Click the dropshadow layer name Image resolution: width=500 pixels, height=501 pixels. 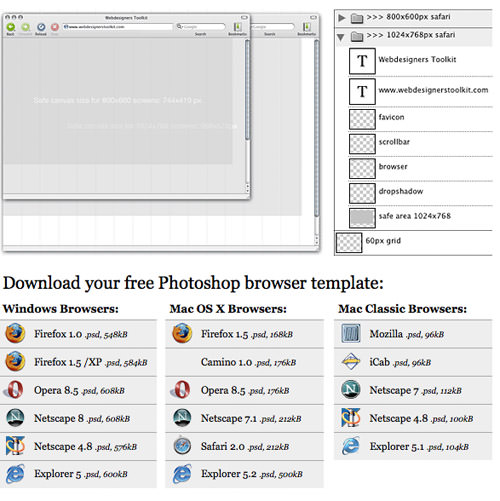[401, 191]
